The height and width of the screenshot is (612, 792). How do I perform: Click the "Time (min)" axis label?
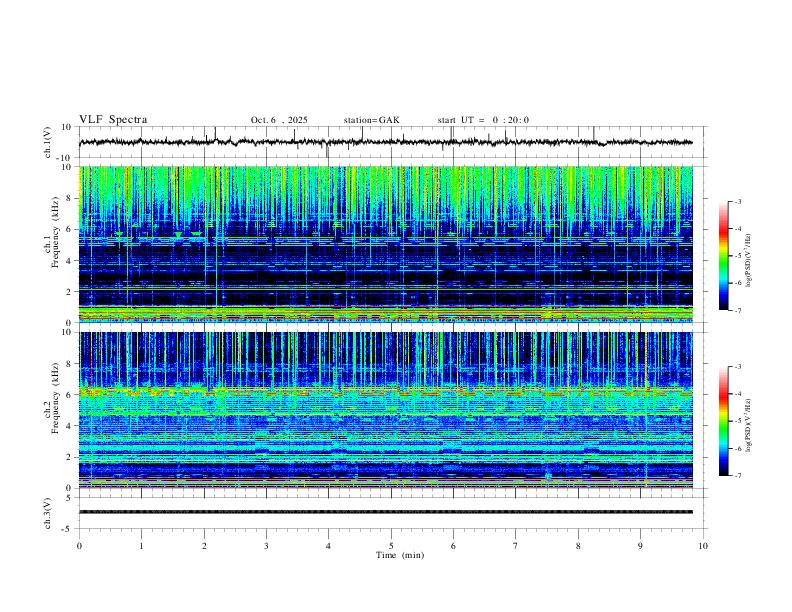(x=400, y=555)
